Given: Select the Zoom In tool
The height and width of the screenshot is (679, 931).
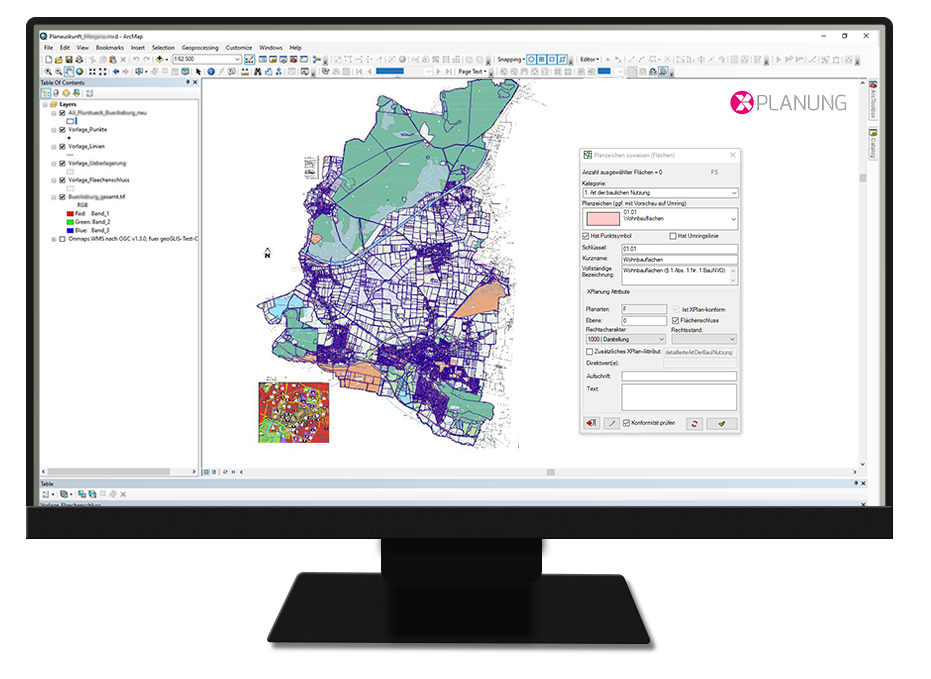Looking at the screenshot, I should (47, 72).
